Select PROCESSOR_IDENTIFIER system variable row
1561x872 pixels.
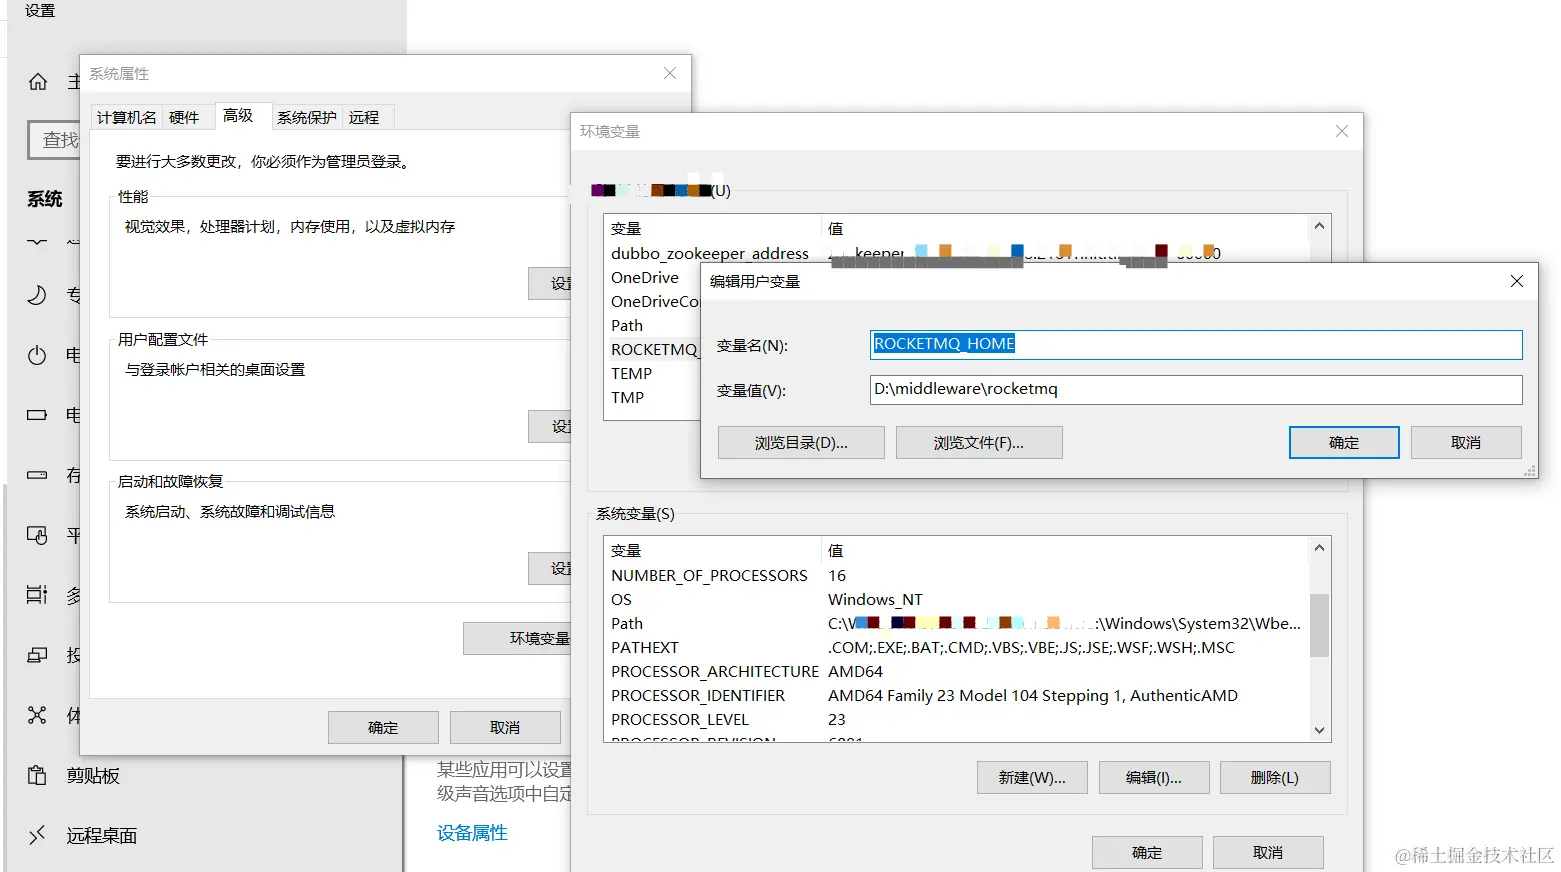(957, 695)
